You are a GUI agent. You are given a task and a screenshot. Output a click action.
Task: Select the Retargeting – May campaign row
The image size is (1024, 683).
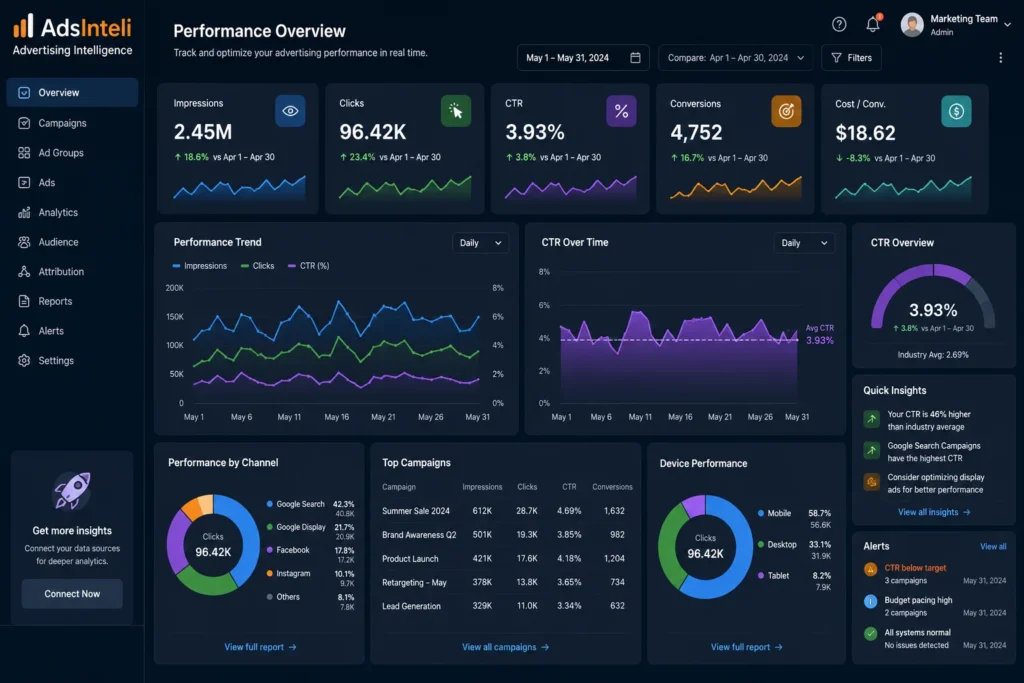tap(505, 582)
